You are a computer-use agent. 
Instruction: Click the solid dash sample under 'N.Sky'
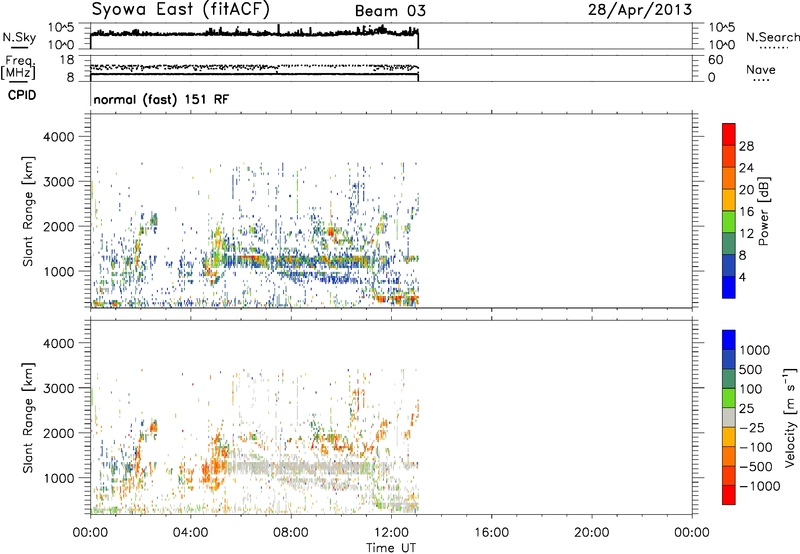(x=19, y=48)
